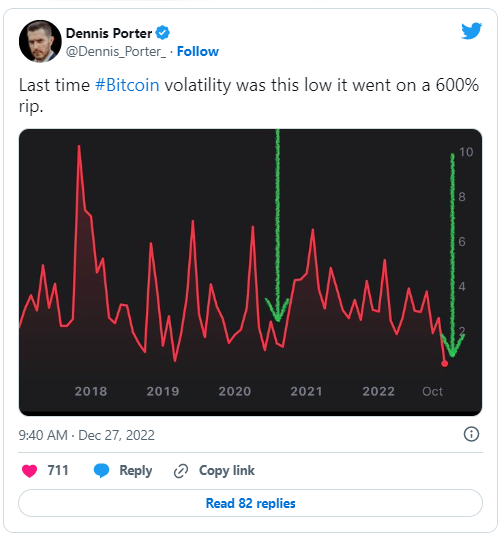Open the #Bitcoin hashtag link
Screen dimensions: 504x537
[x=127, y=85]
